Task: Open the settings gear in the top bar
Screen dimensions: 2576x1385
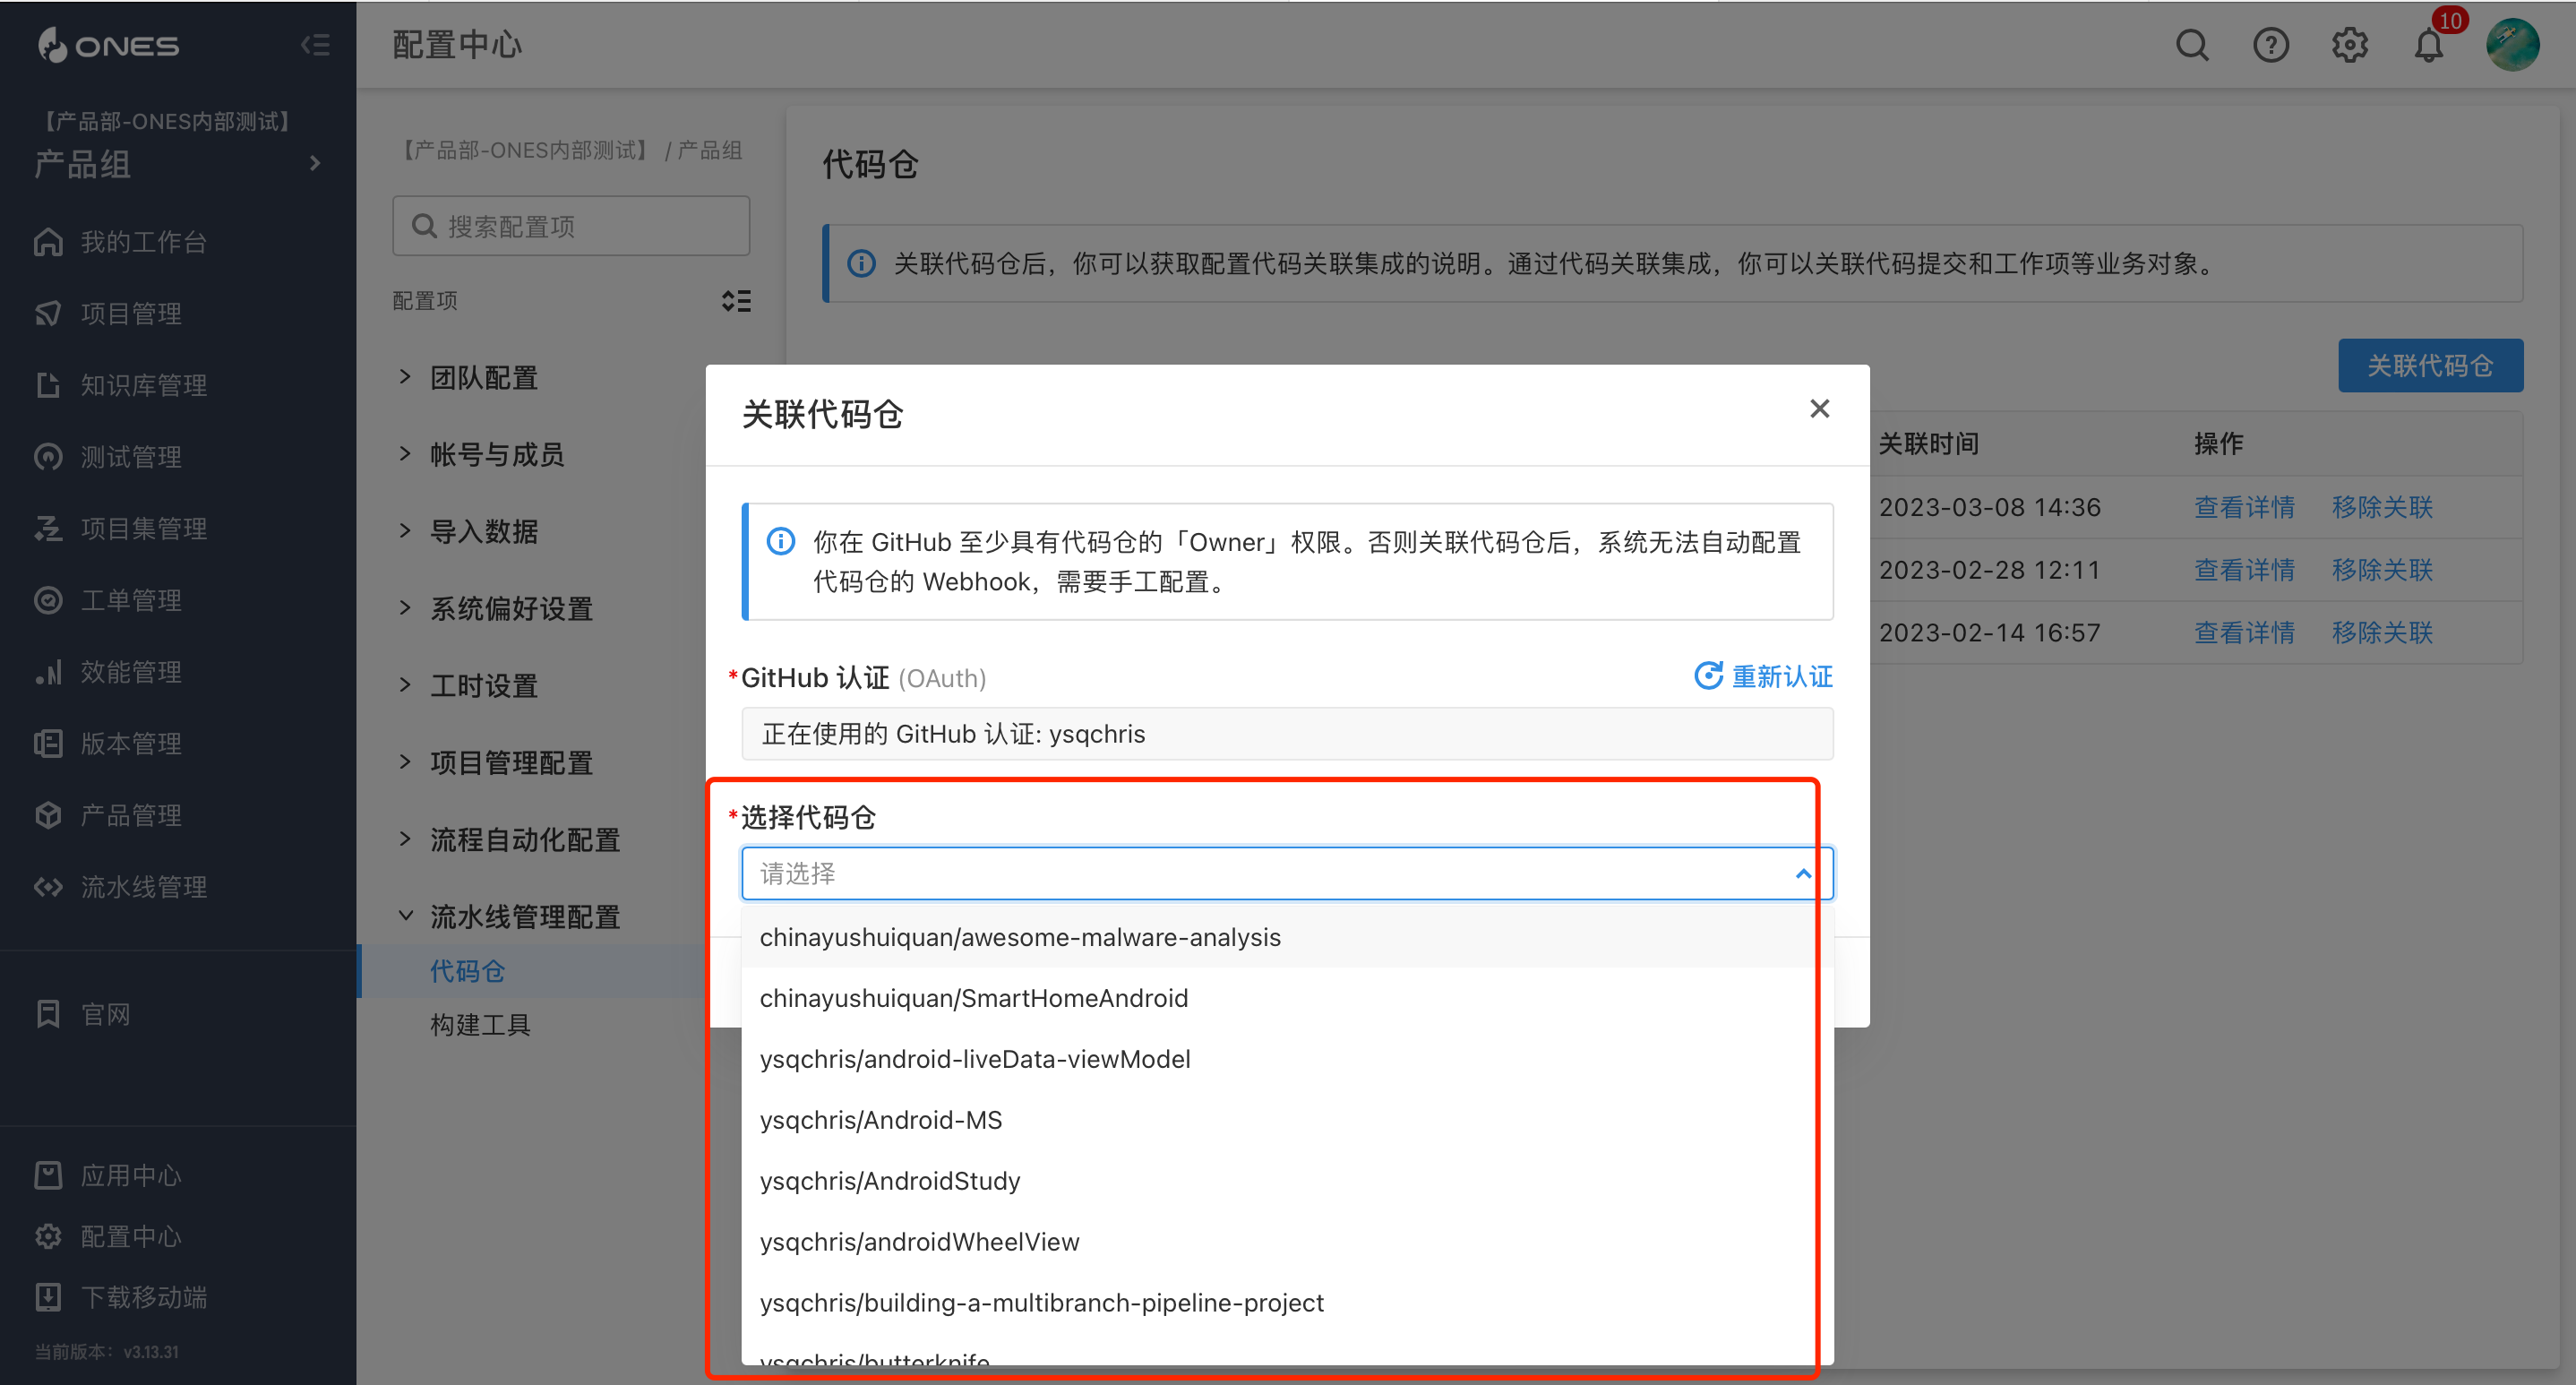Action: (x=2350, y=45)
